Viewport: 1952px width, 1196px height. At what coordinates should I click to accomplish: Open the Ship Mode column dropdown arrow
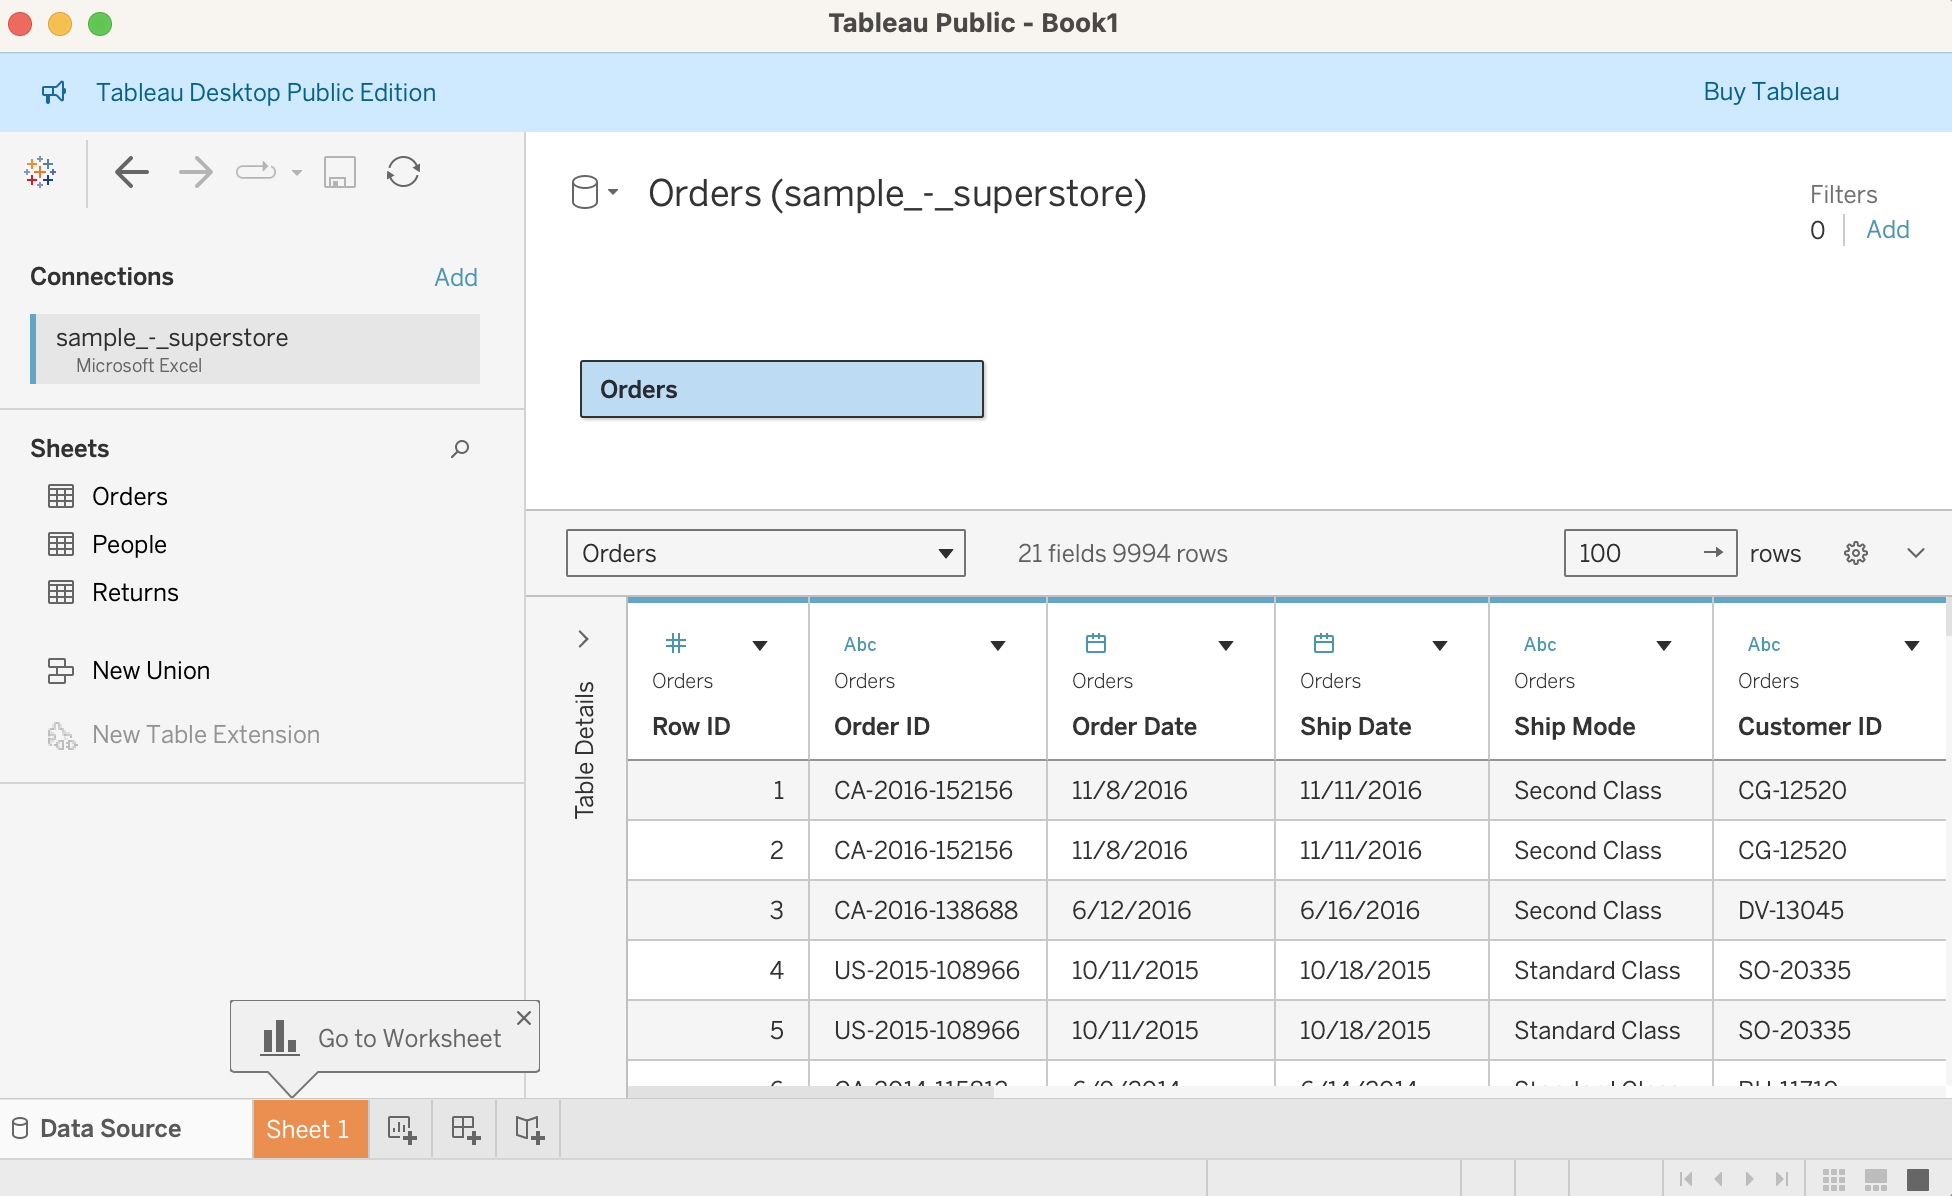(1664, 645)
